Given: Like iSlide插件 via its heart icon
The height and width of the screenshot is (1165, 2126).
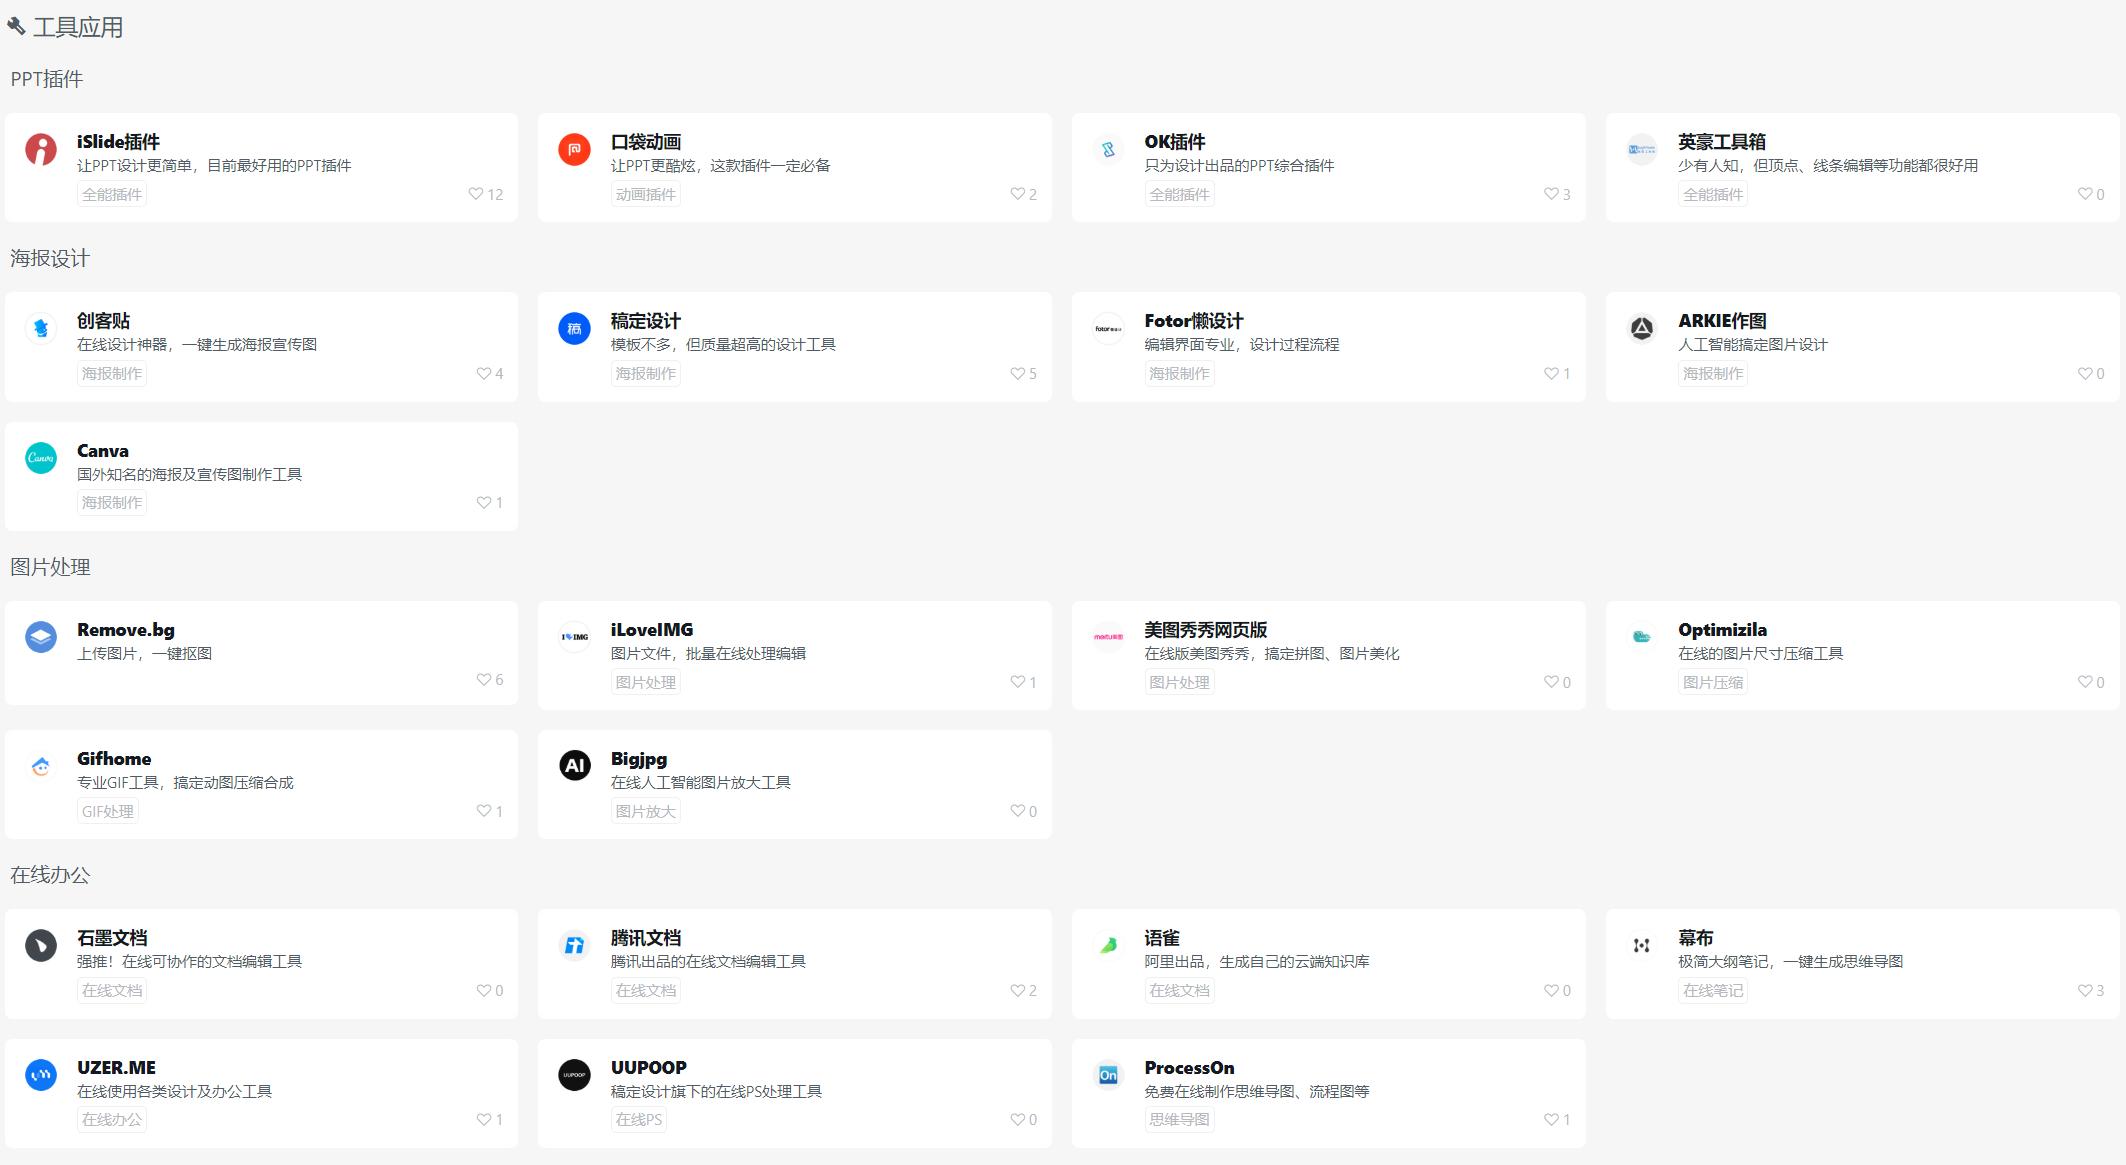Looking at the screenshot, I should point(476,194).
